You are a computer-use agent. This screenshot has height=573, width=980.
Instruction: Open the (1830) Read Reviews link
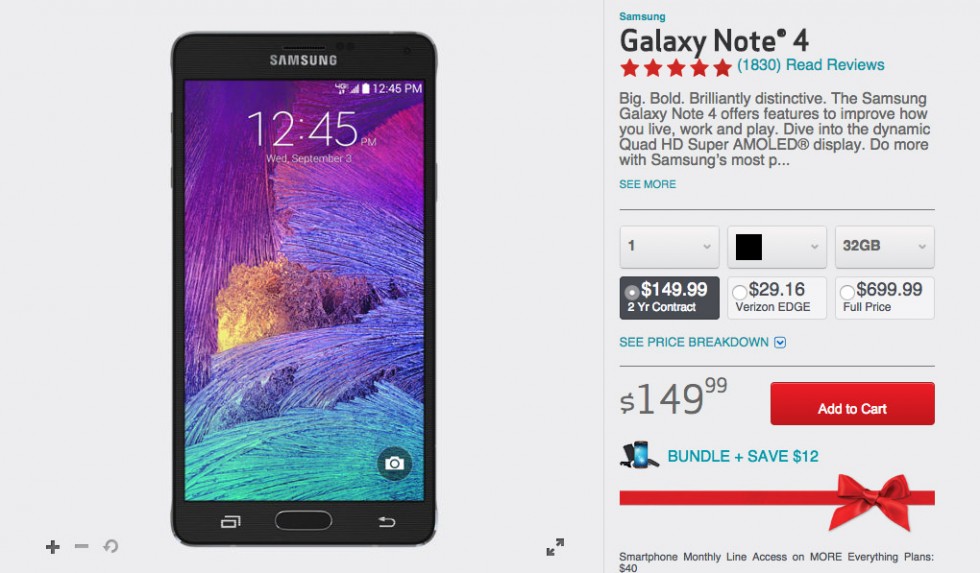pos(811,64)
